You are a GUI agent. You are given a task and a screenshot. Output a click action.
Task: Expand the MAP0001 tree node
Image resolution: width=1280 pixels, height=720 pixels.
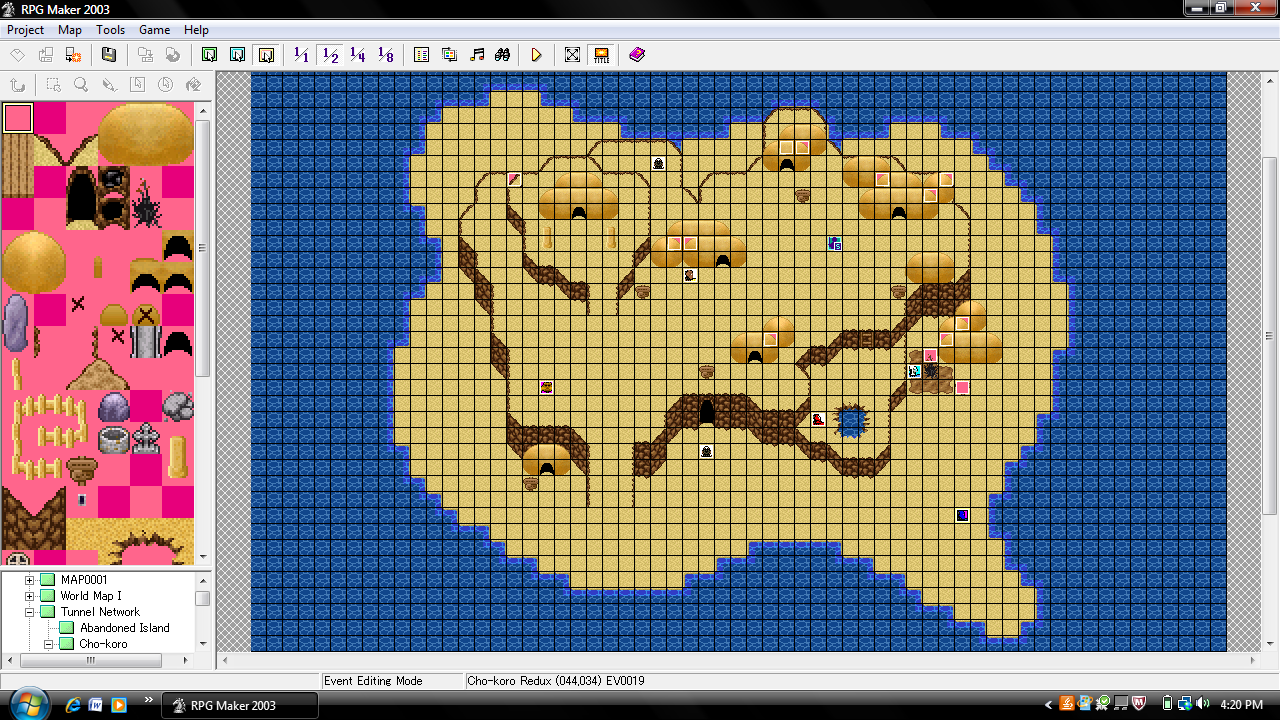click(x=30, y=580)
